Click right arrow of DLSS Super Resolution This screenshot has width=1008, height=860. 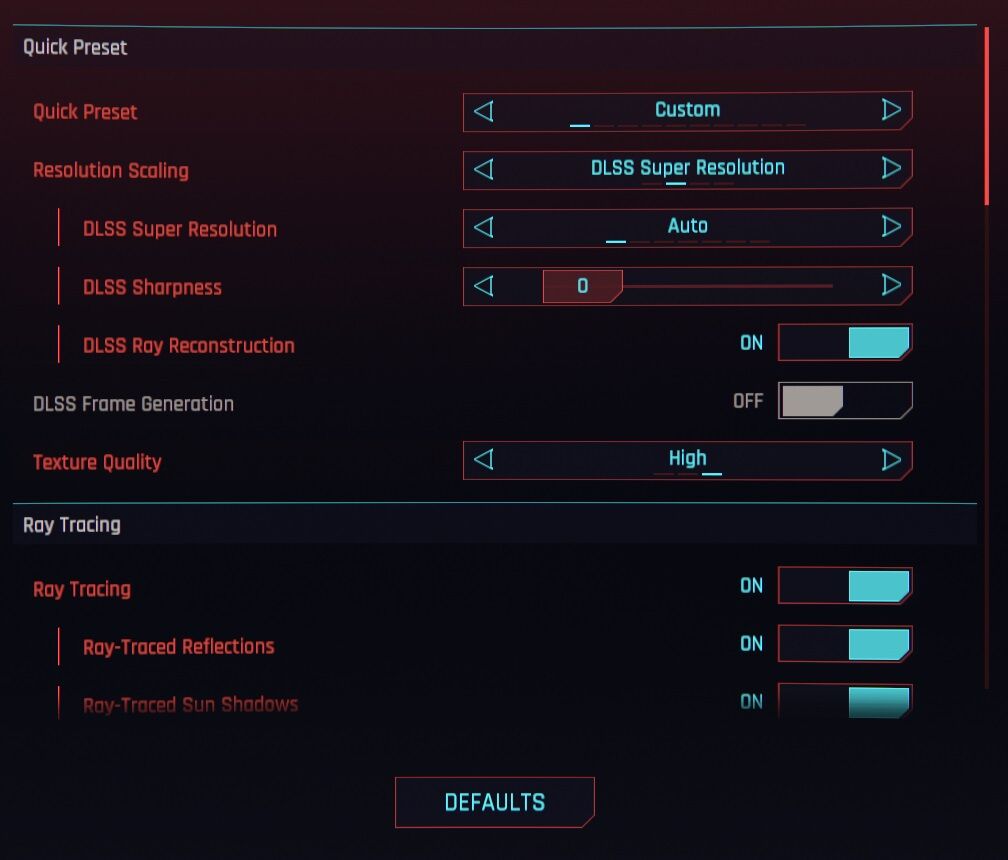point(891,228)
